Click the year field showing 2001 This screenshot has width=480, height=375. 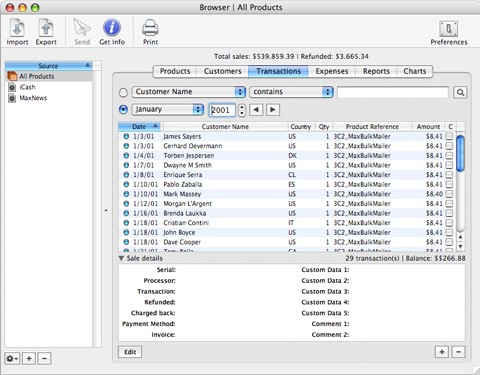(x=222, y=110)
